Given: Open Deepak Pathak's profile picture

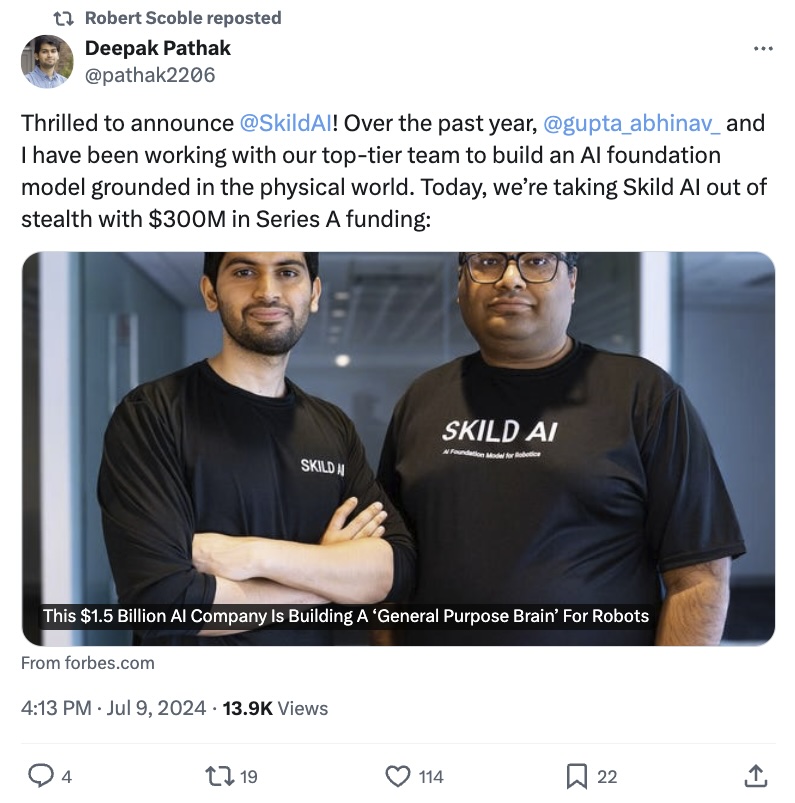Looking at the screenshot, I should tap(47, 61).
